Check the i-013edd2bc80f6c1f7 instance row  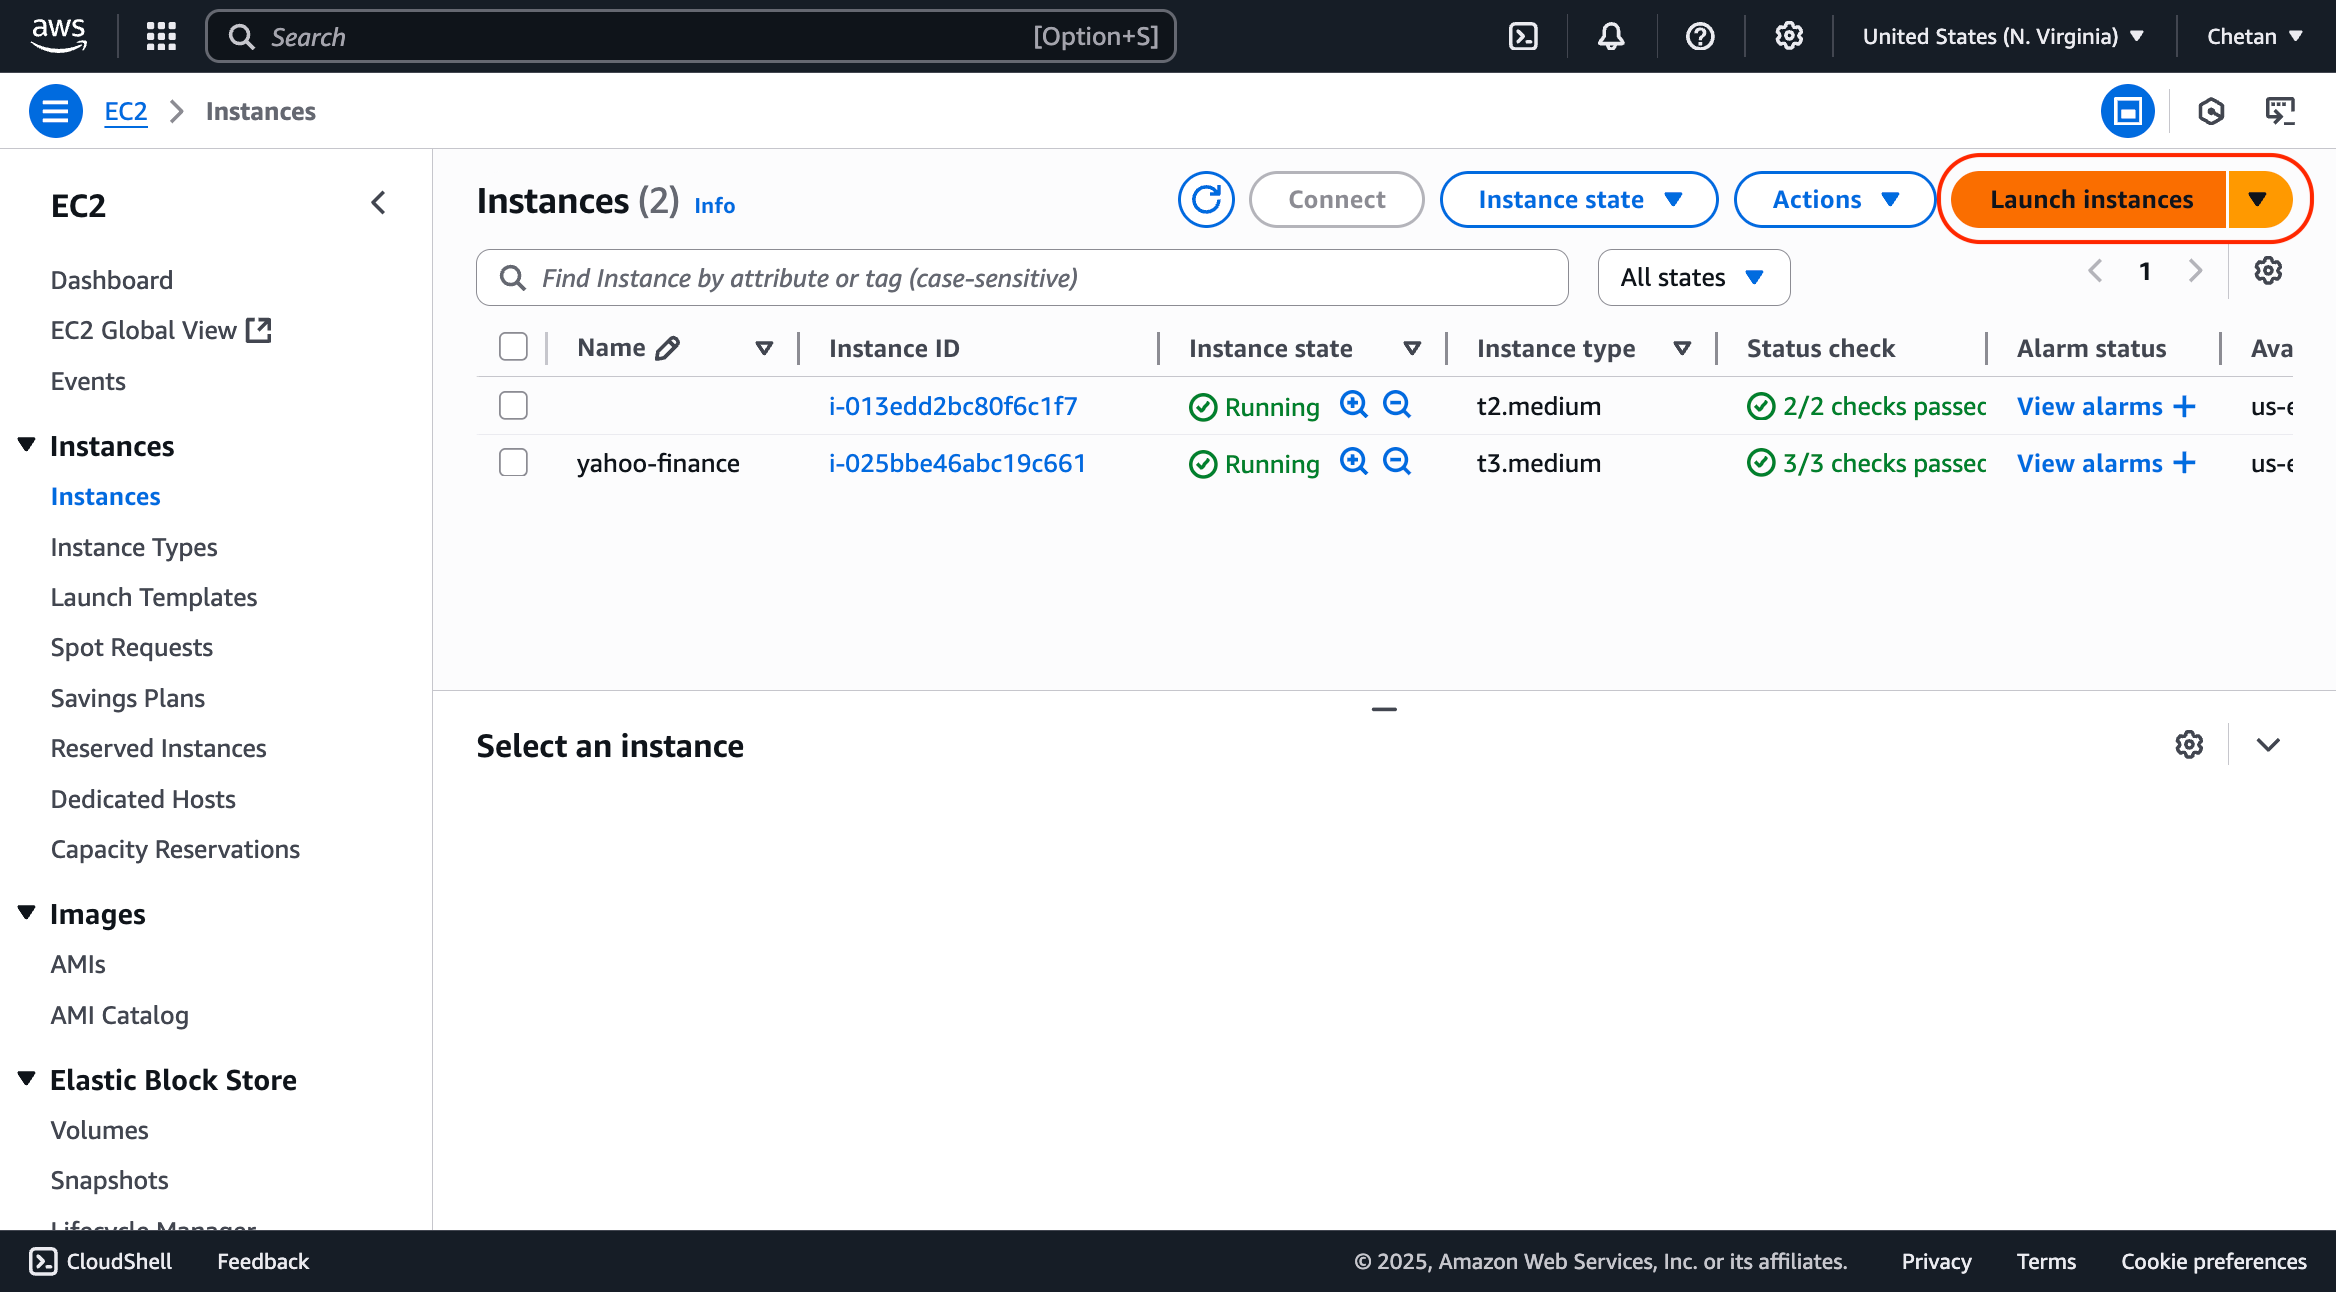point(513,406)
